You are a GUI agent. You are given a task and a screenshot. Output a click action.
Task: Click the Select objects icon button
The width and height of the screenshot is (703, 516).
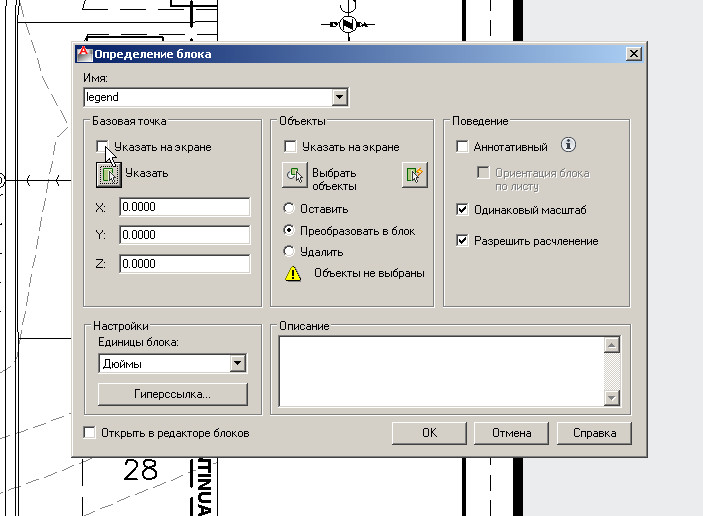coord(295,175)
